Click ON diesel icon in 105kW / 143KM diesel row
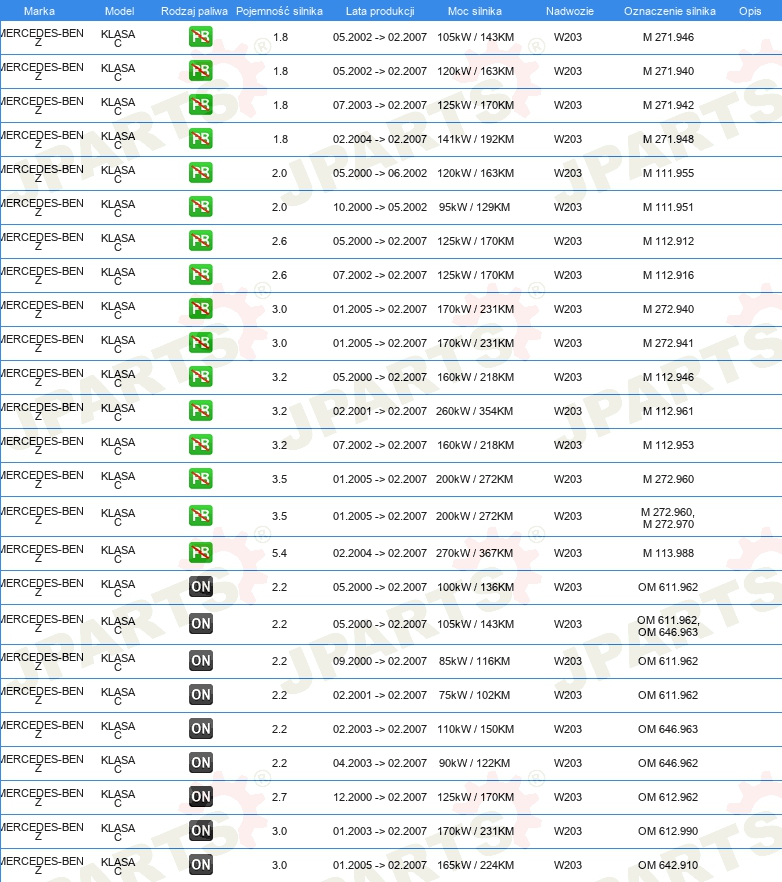Screen dimensions: 782x882 (x=201, y=623)
